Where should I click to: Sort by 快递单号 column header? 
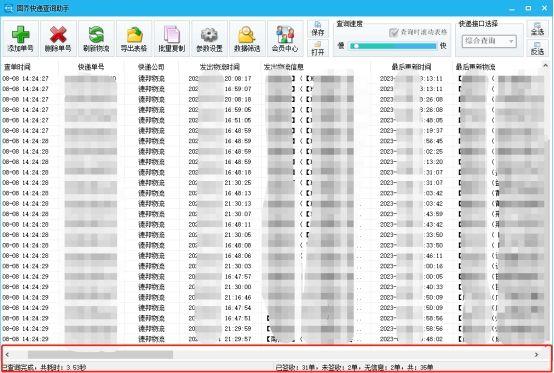coord(91,67)
